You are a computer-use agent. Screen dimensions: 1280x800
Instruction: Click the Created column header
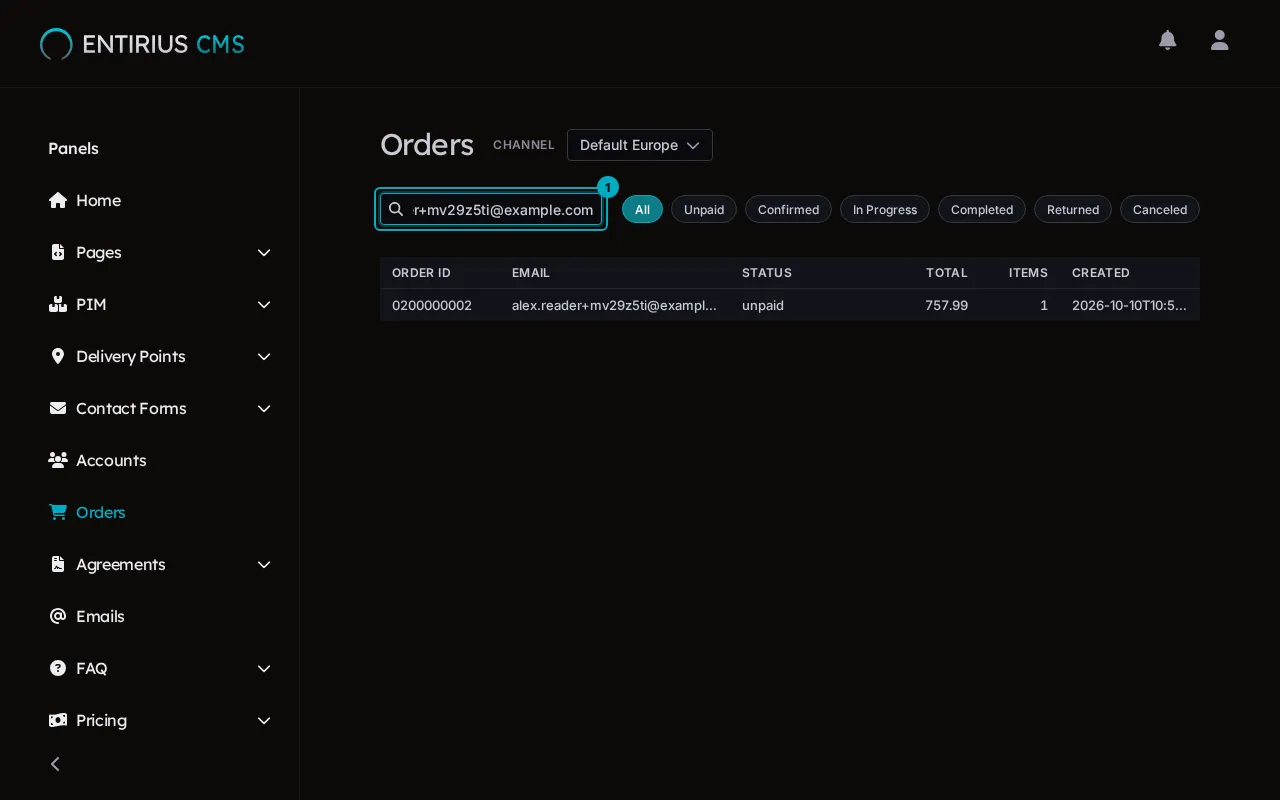coord(1101,273)
